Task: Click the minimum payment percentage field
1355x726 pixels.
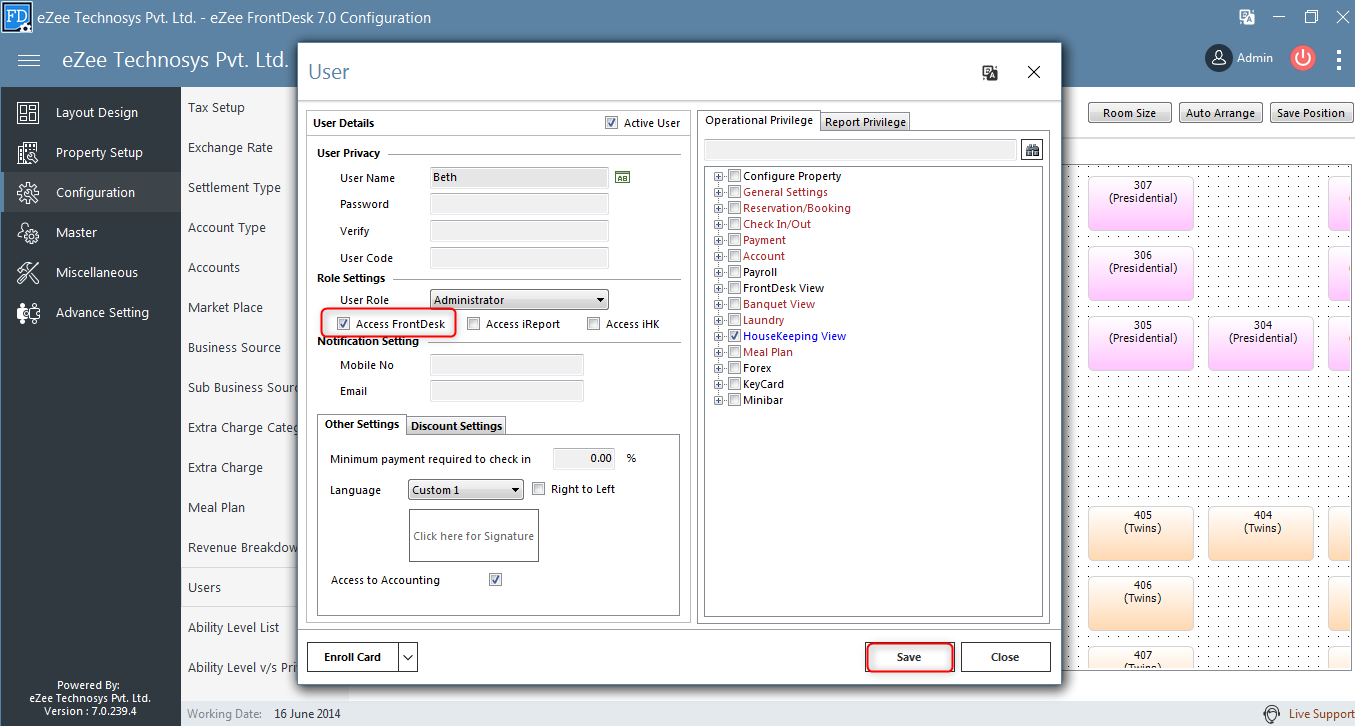Action: [x=584, y=459]
